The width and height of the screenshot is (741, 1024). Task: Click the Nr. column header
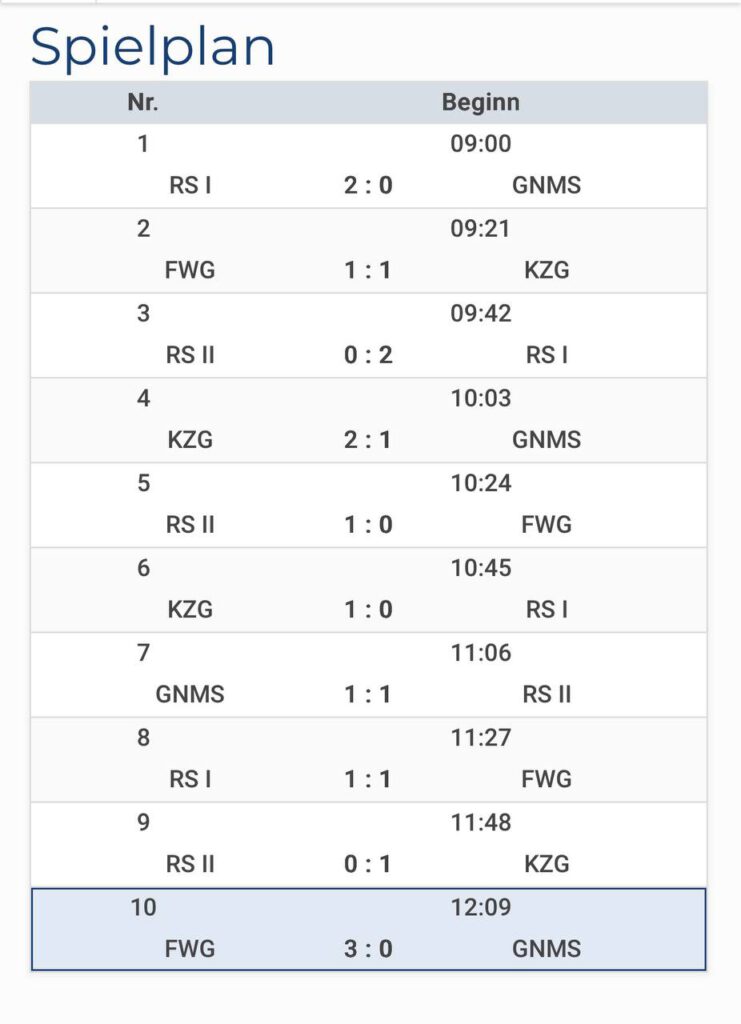[143, 102]
